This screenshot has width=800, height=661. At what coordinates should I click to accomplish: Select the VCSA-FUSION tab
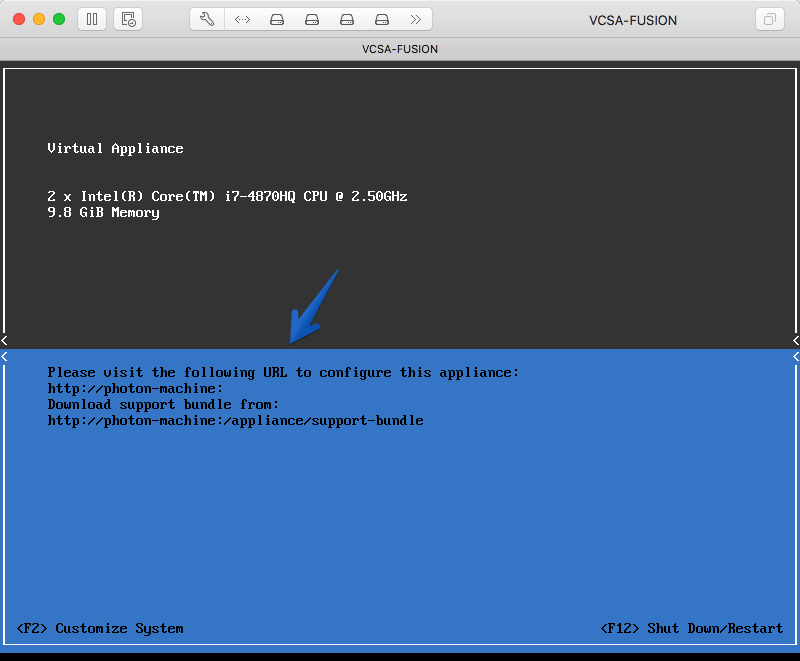pyautogui.click(x=400, y=49)
